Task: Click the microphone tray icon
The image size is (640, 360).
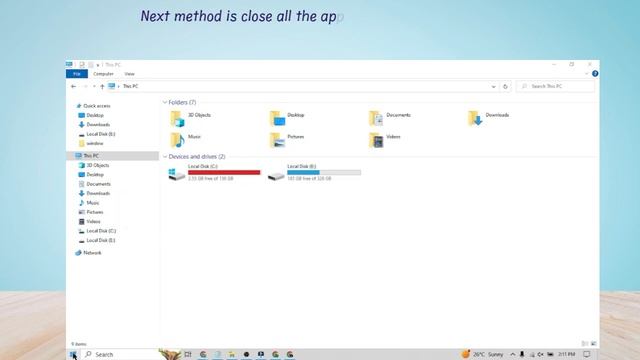Action: (x=522, y=354)
